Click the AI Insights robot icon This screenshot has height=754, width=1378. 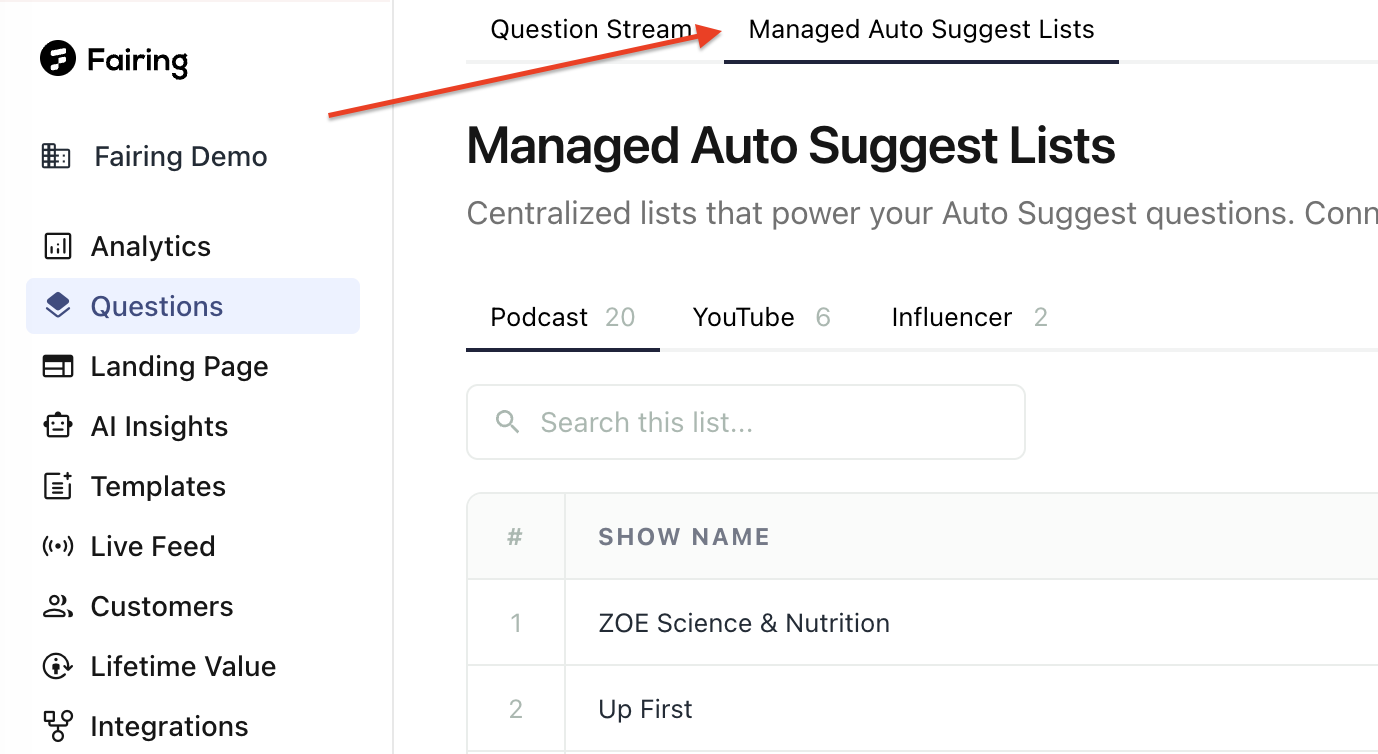58,426
